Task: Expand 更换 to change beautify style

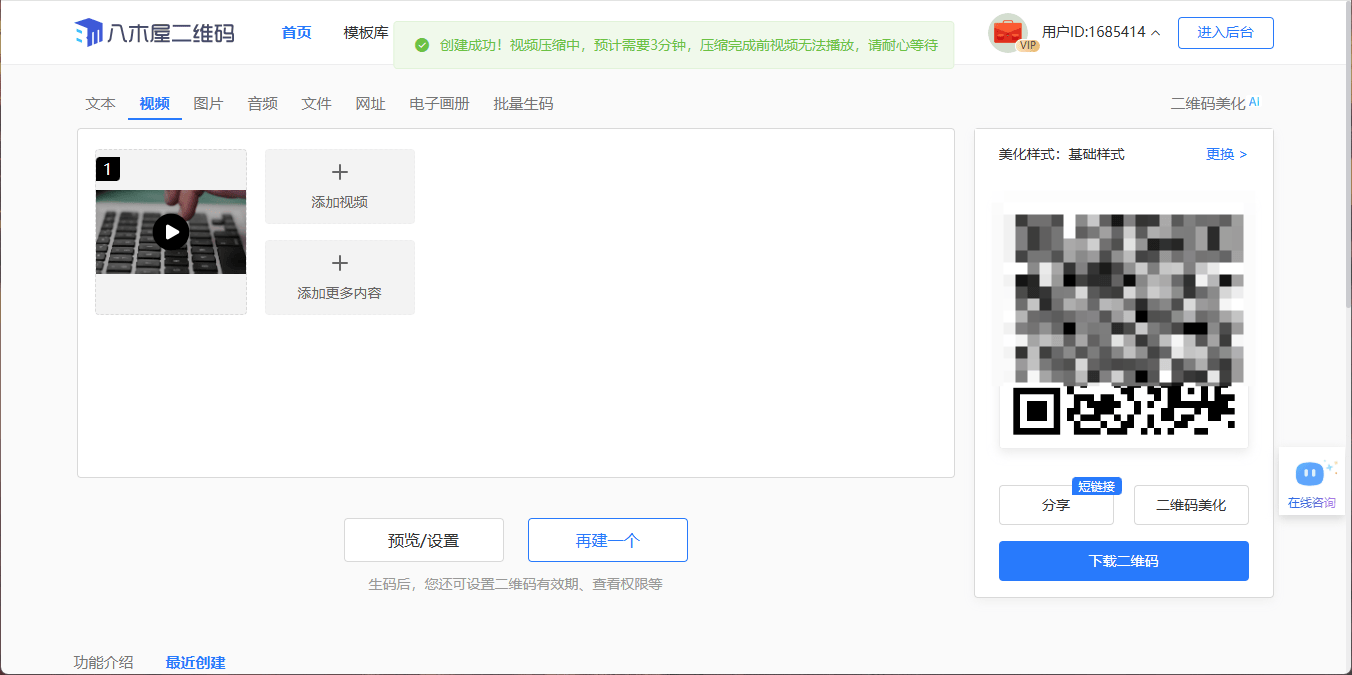Action: [1226, 154]
